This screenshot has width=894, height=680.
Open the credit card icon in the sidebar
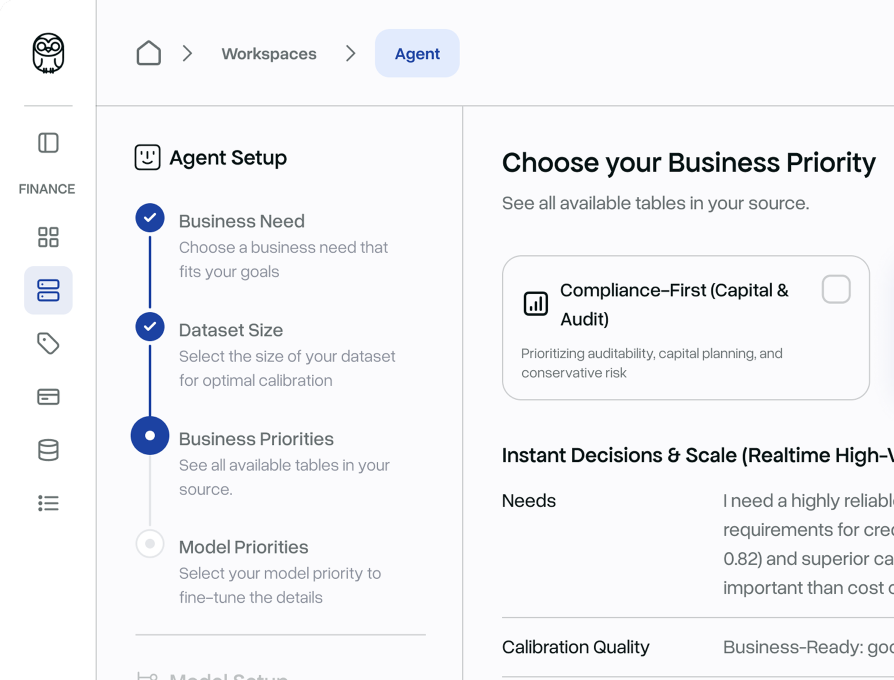tap(47, 395)
